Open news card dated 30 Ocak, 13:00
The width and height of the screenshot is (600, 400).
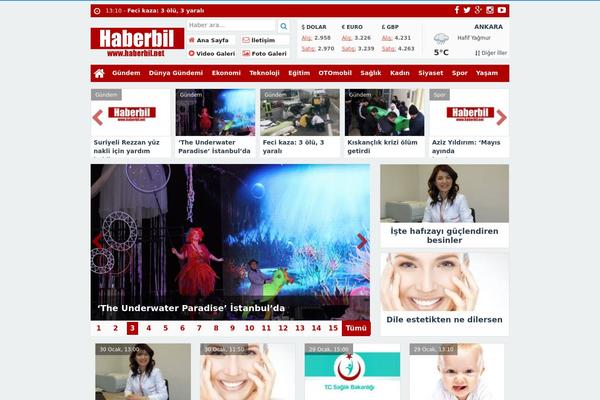143,372
